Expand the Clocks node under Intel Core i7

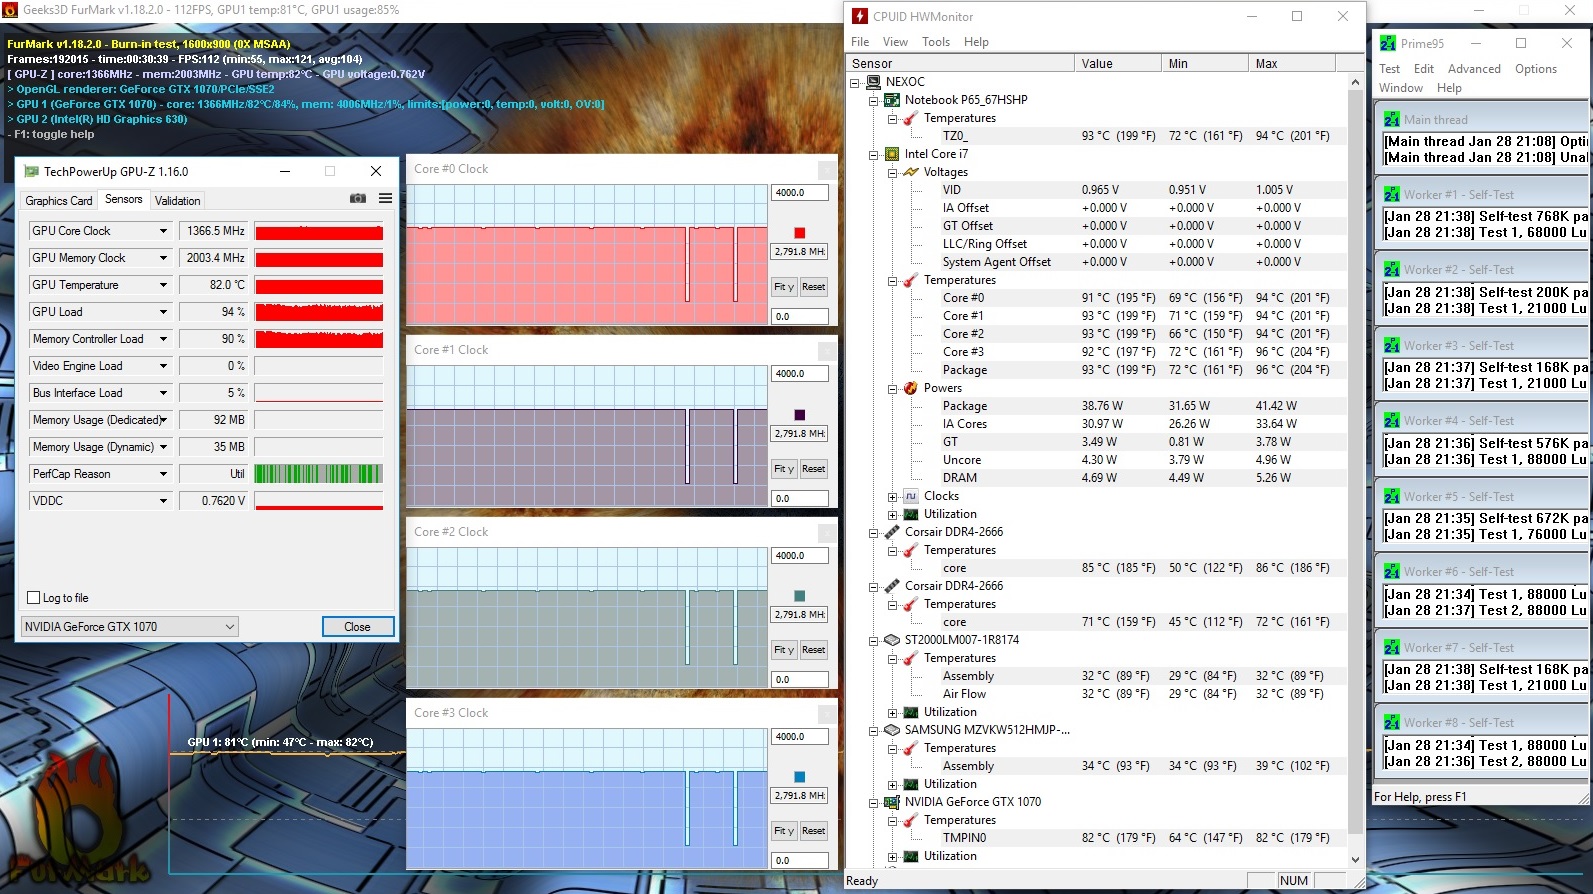893,496
